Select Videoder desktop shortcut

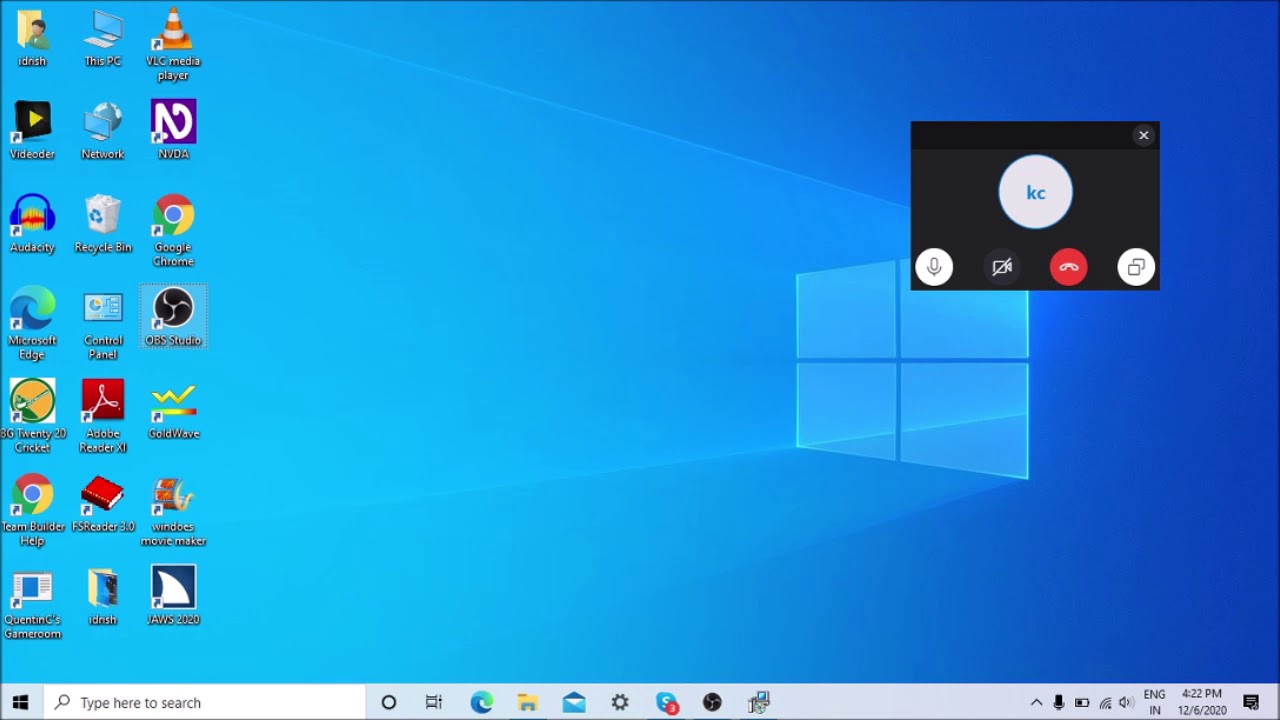point(32,131)
